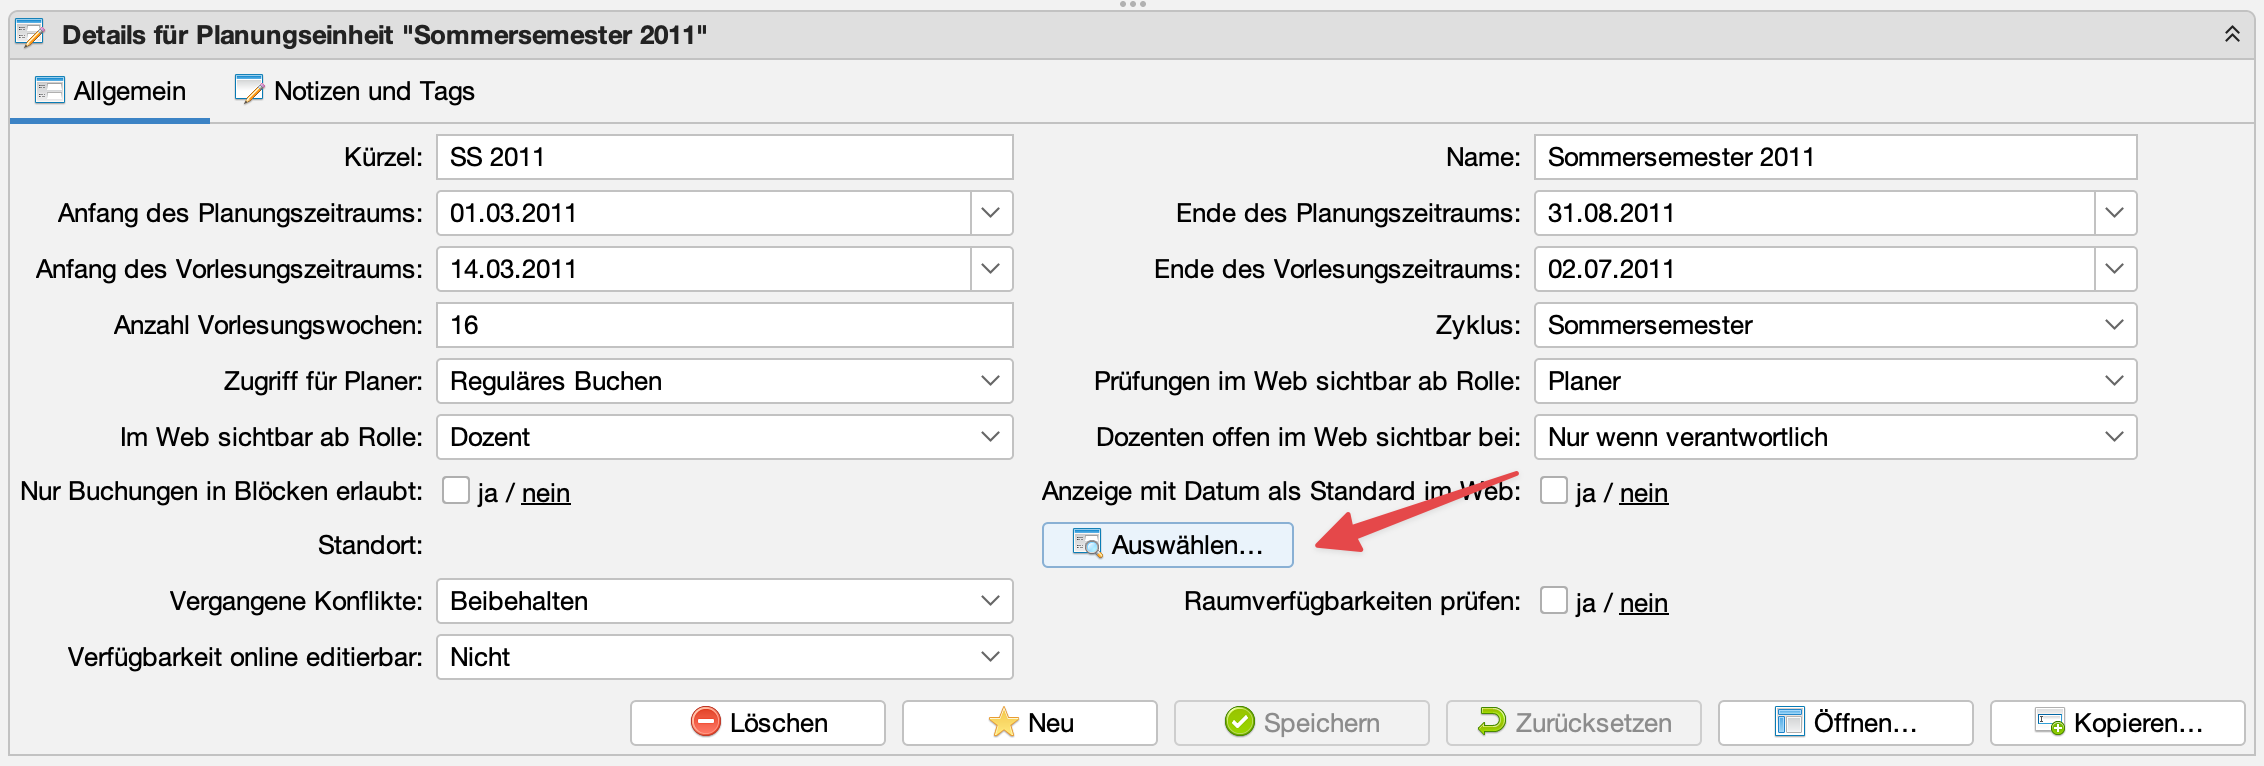Click the star icon on Neu button
The image size is (2264, 766).
[x=1002, y=722]
